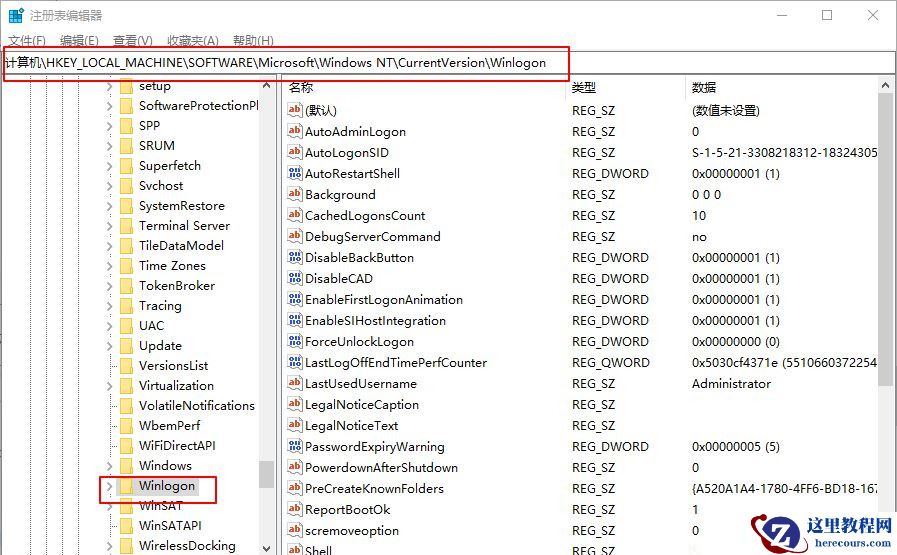The height and width of the screenshot is (555, 897).
Task: Click the scremoveoption string icon
Action: (295, 530)
